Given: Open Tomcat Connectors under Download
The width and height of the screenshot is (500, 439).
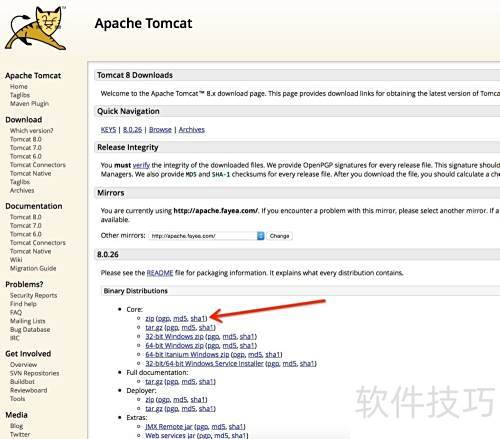Looking at the screenshot, I should (x=38, y=165).
